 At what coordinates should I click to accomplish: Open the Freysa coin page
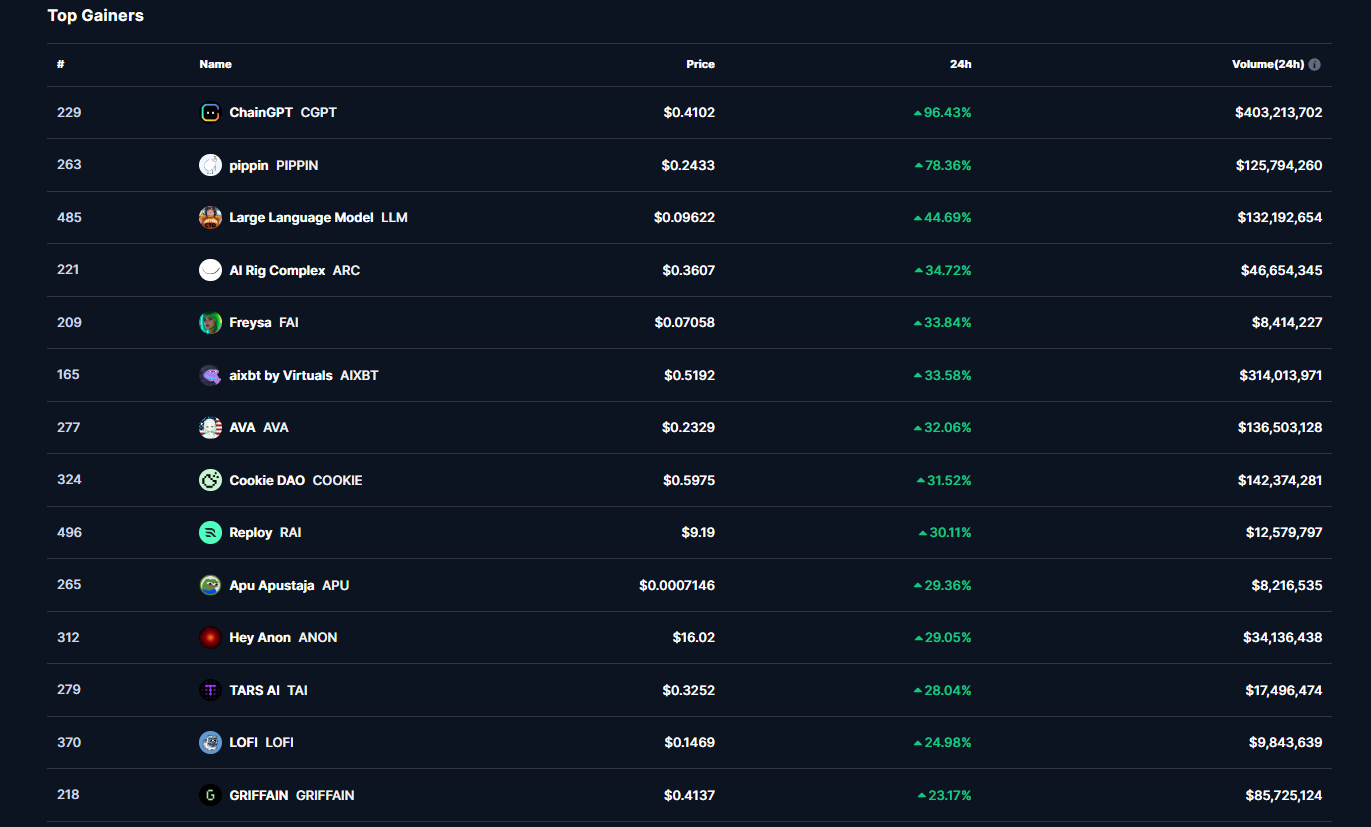click(264, 323)
